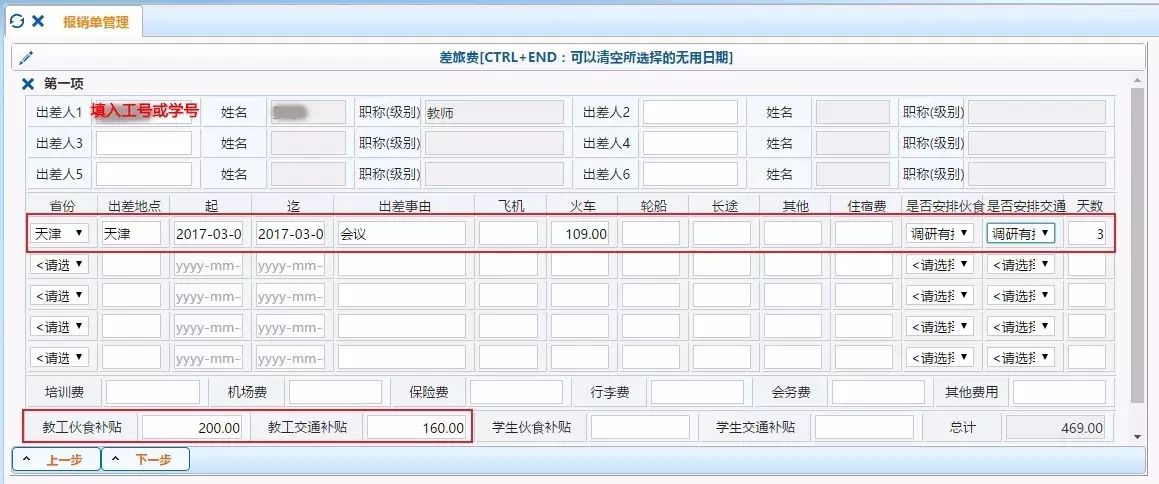Proceed with the 下一步 button

coord(146,460)
